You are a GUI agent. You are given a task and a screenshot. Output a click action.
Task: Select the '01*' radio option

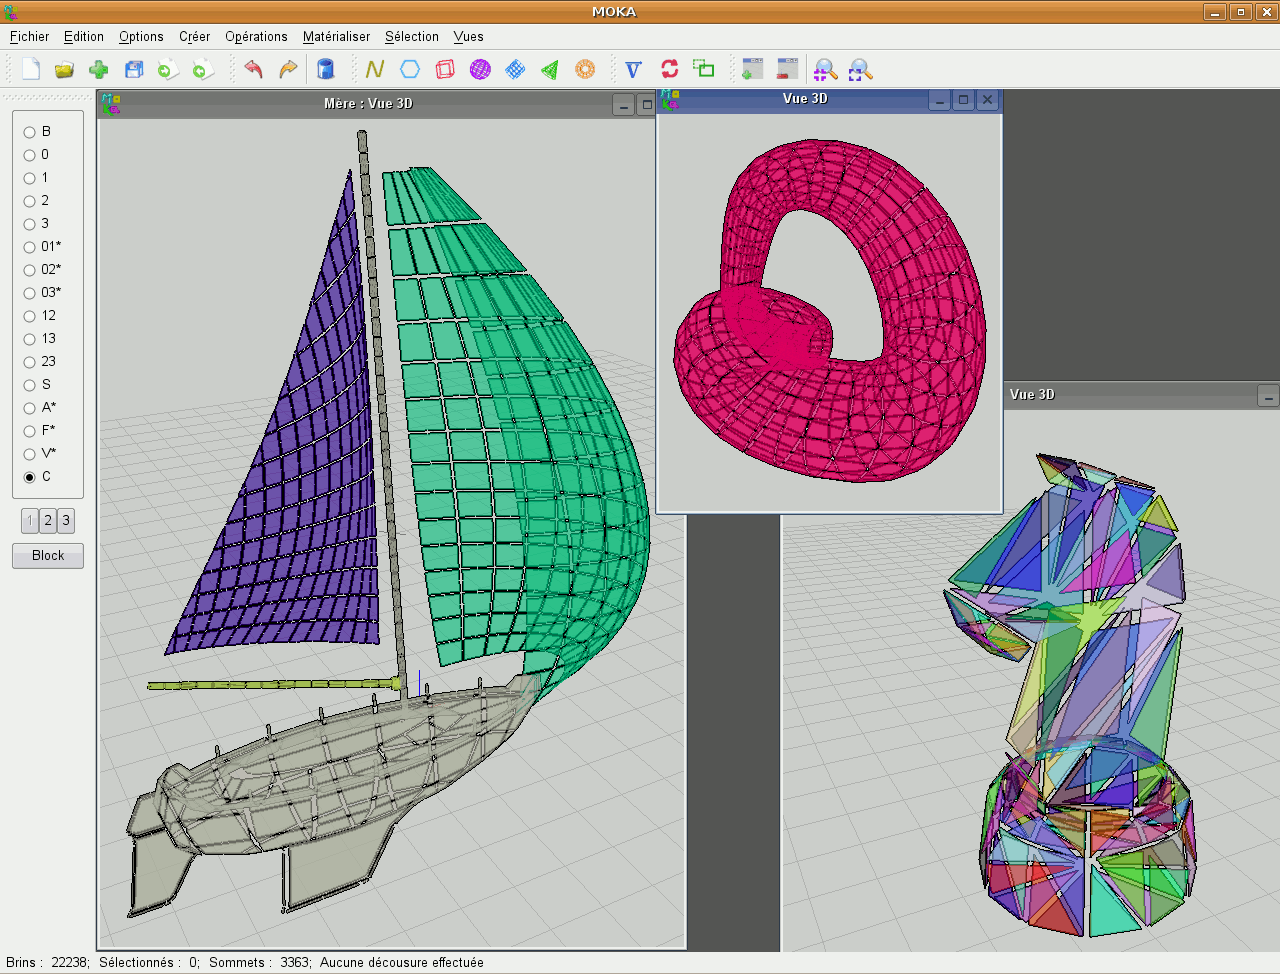(x=30, y=247)
